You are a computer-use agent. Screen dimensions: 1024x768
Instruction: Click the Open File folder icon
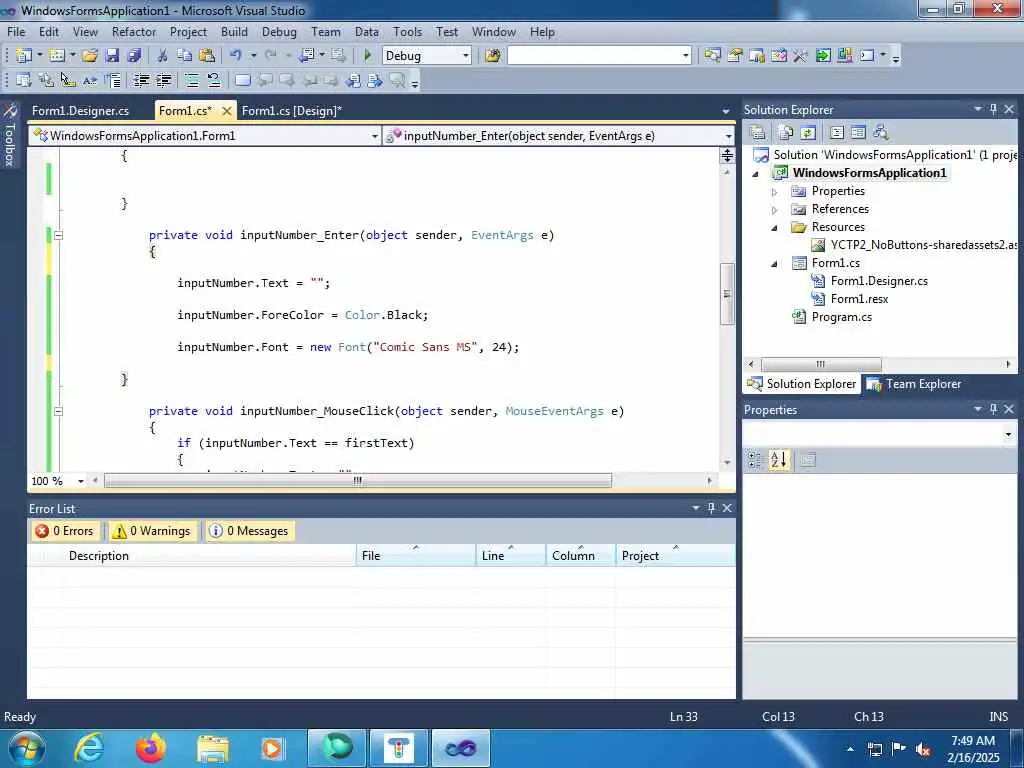pyautogui.click(x=89, y=56)
